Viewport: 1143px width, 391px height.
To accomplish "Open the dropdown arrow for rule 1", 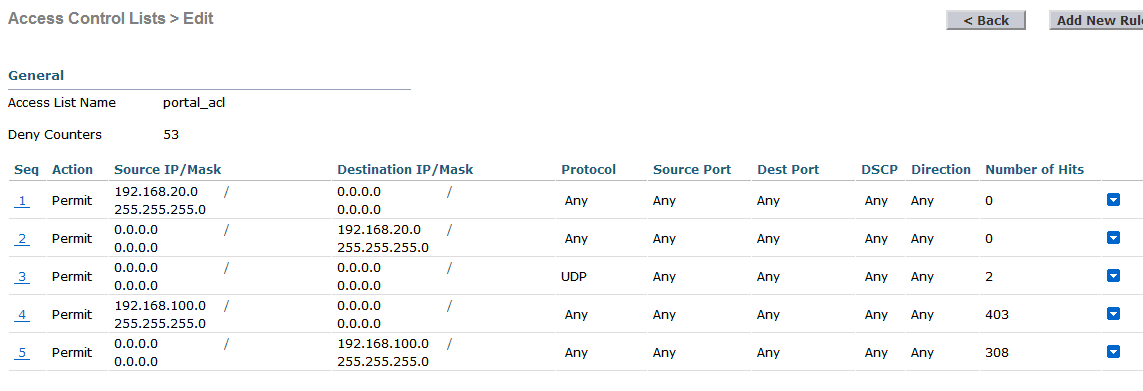I will pos(1113,200).
